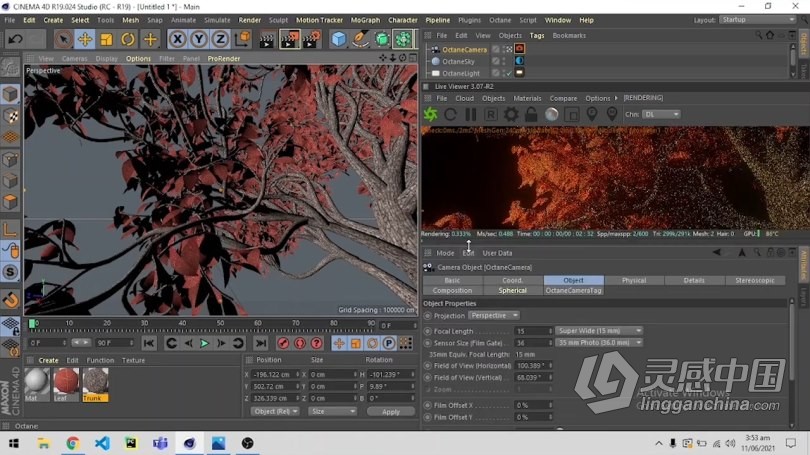Open the MoGraph menu
This screenshot has width=810, height=455.
tap(365, 20)
